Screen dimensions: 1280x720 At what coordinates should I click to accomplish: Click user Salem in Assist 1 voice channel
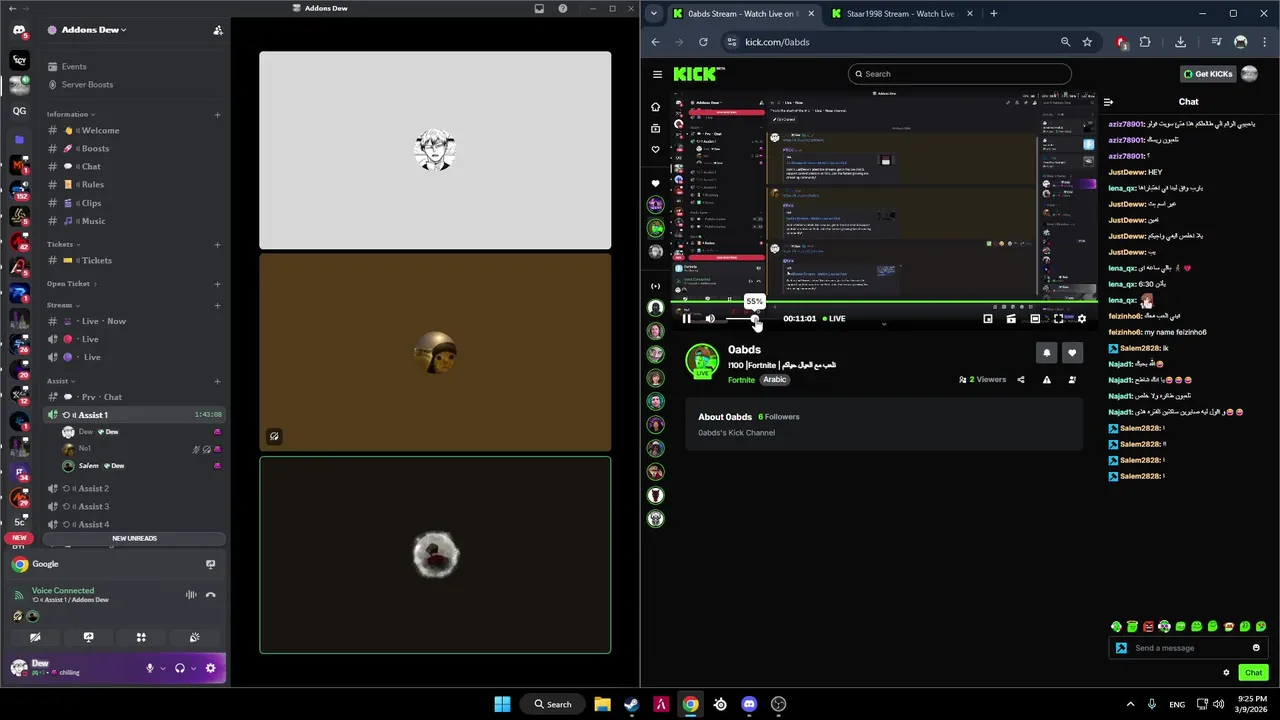point(133,466)
